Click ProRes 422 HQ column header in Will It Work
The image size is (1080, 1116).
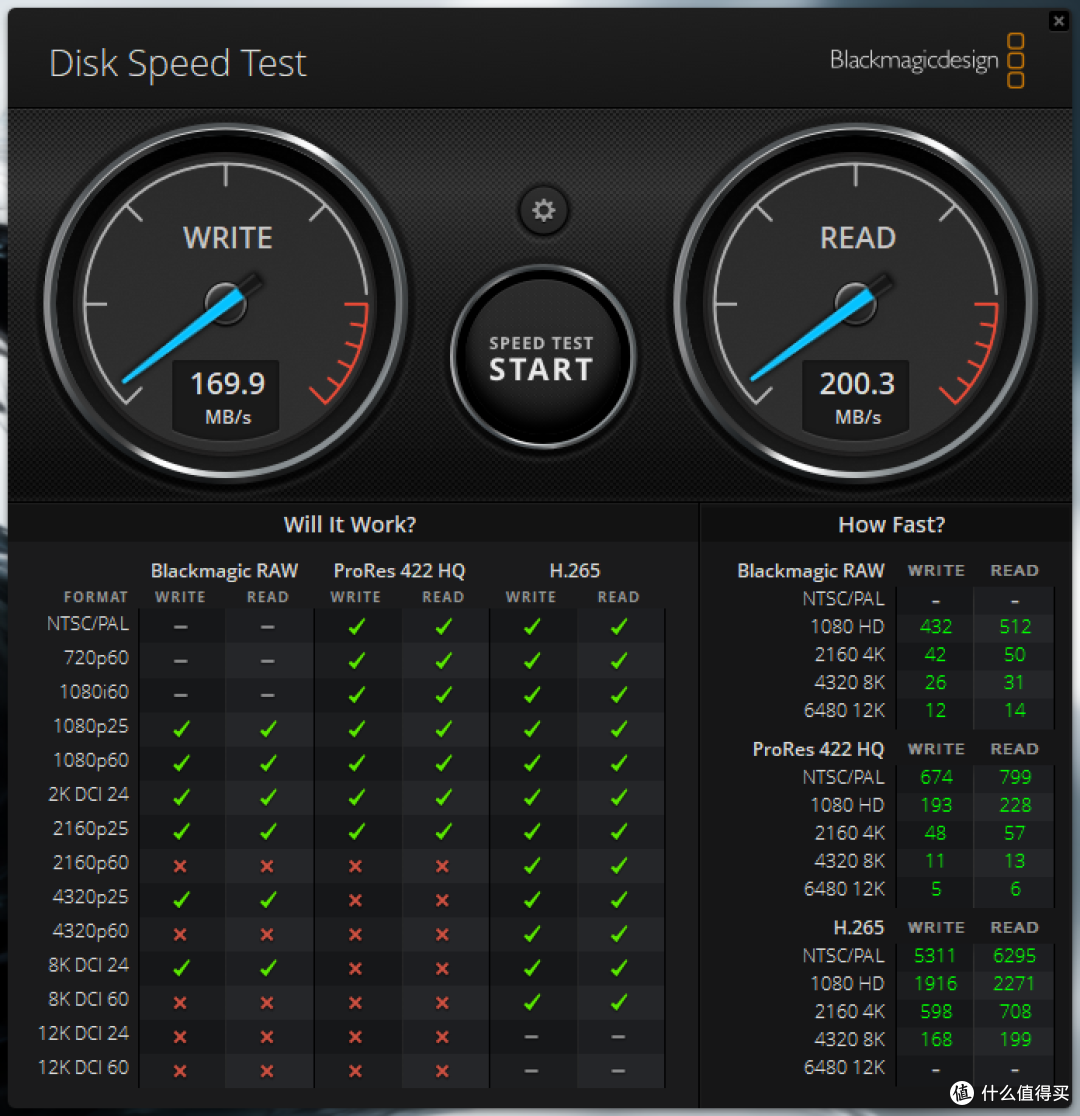click(x=399, y=571)
